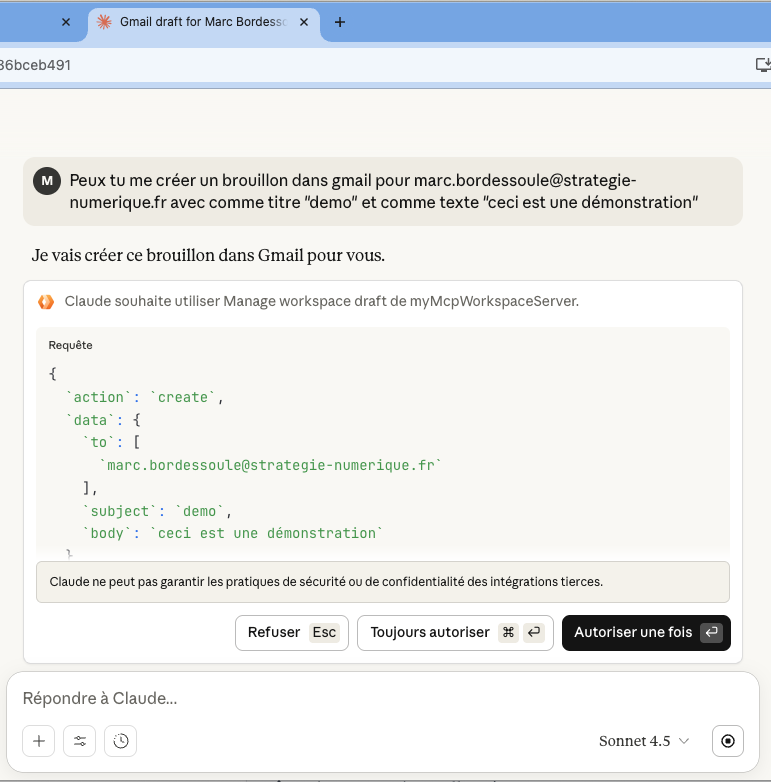
Task: Open the plus attachment menu
Action: 39,741
